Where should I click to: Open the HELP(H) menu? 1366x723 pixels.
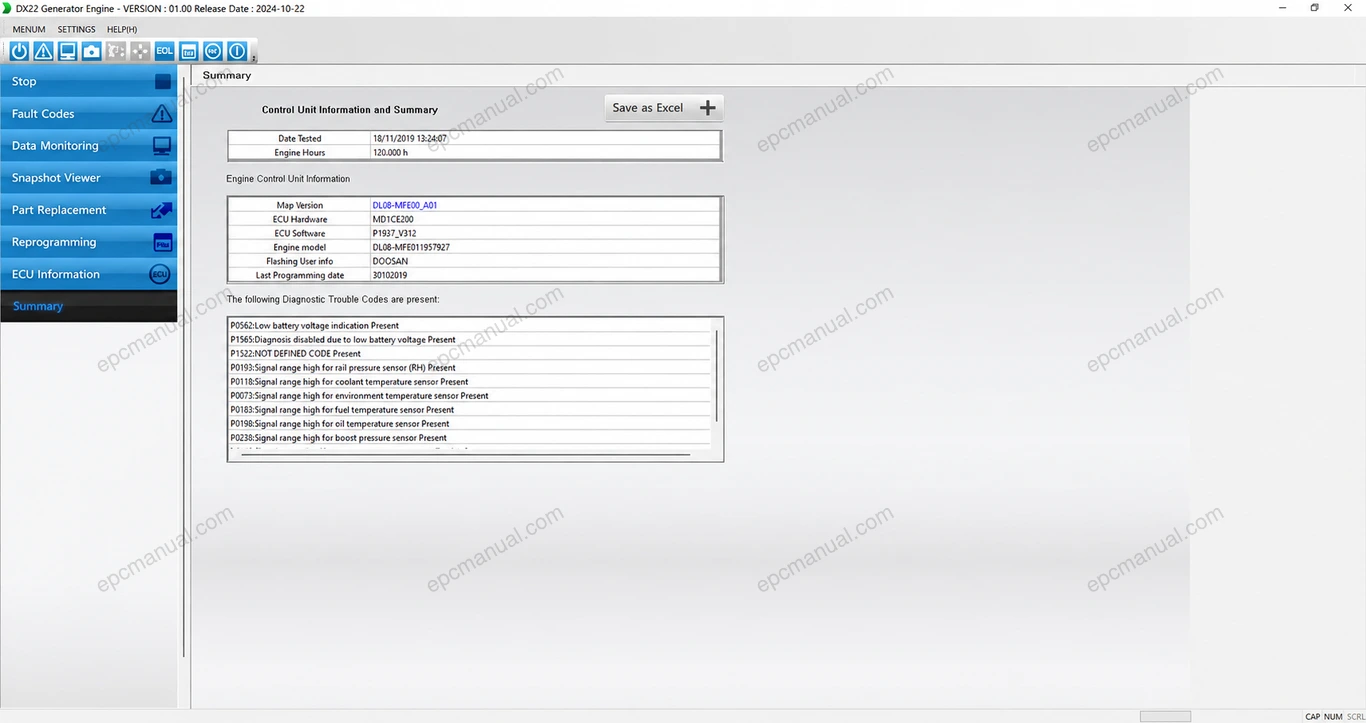coord(122,29)
